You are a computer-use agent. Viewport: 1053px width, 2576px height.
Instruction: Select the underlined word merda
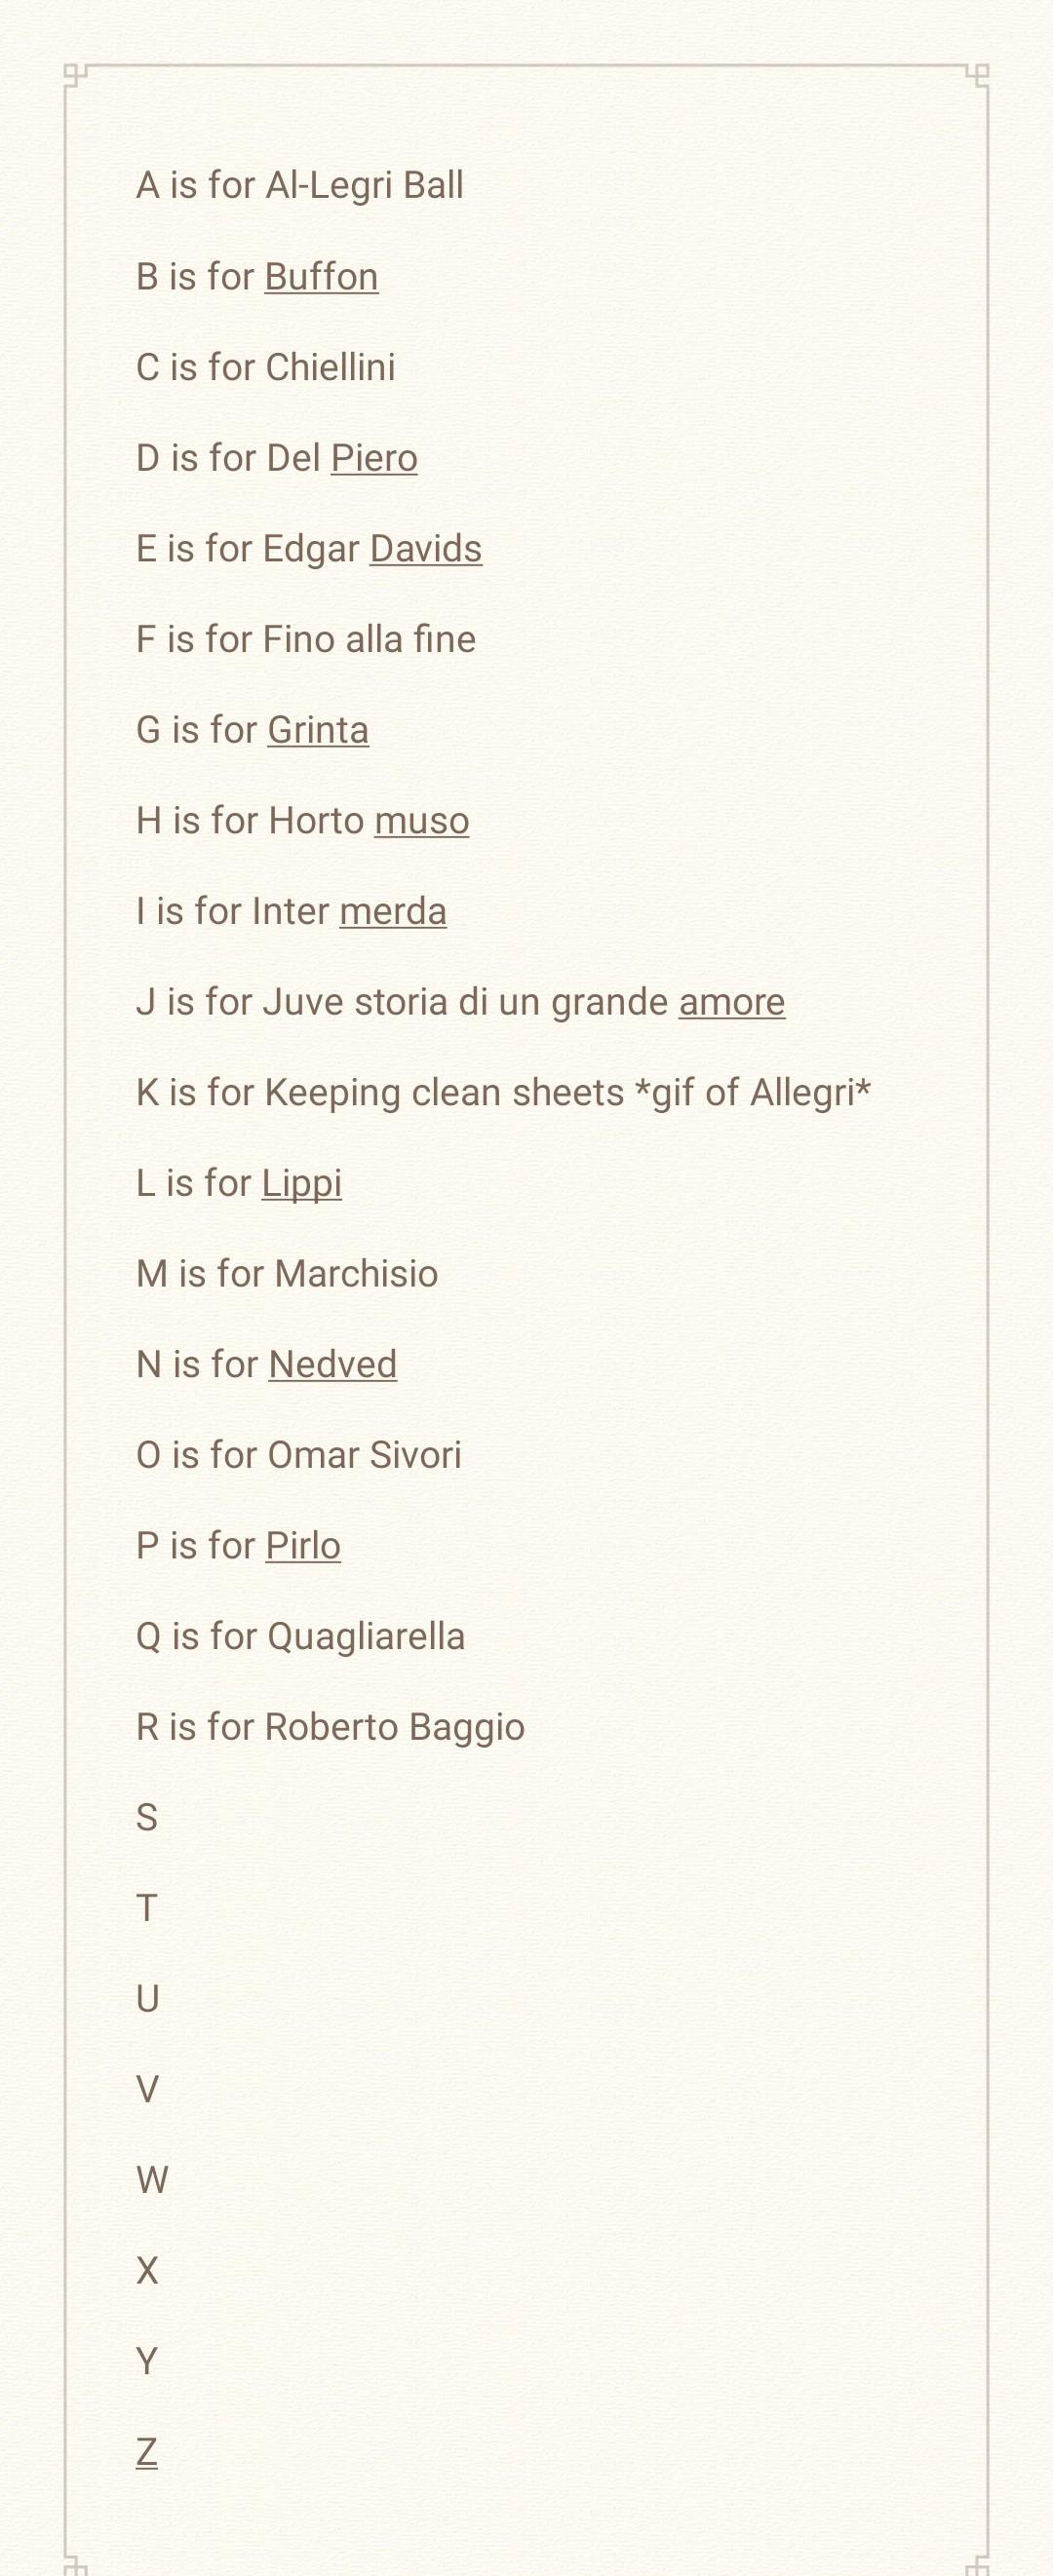(x=393, y=911)
